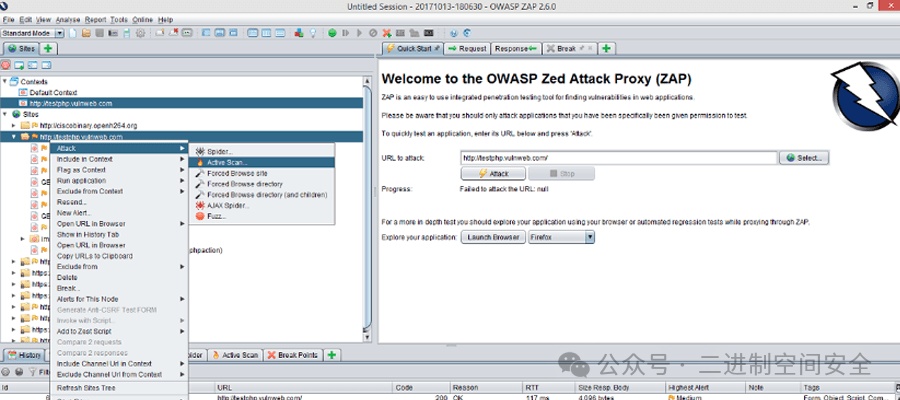Screen dimensions: 900x400
Task: Open the Standard Mode dropdown
Action: pyautogui.click(x=60, y=33)
